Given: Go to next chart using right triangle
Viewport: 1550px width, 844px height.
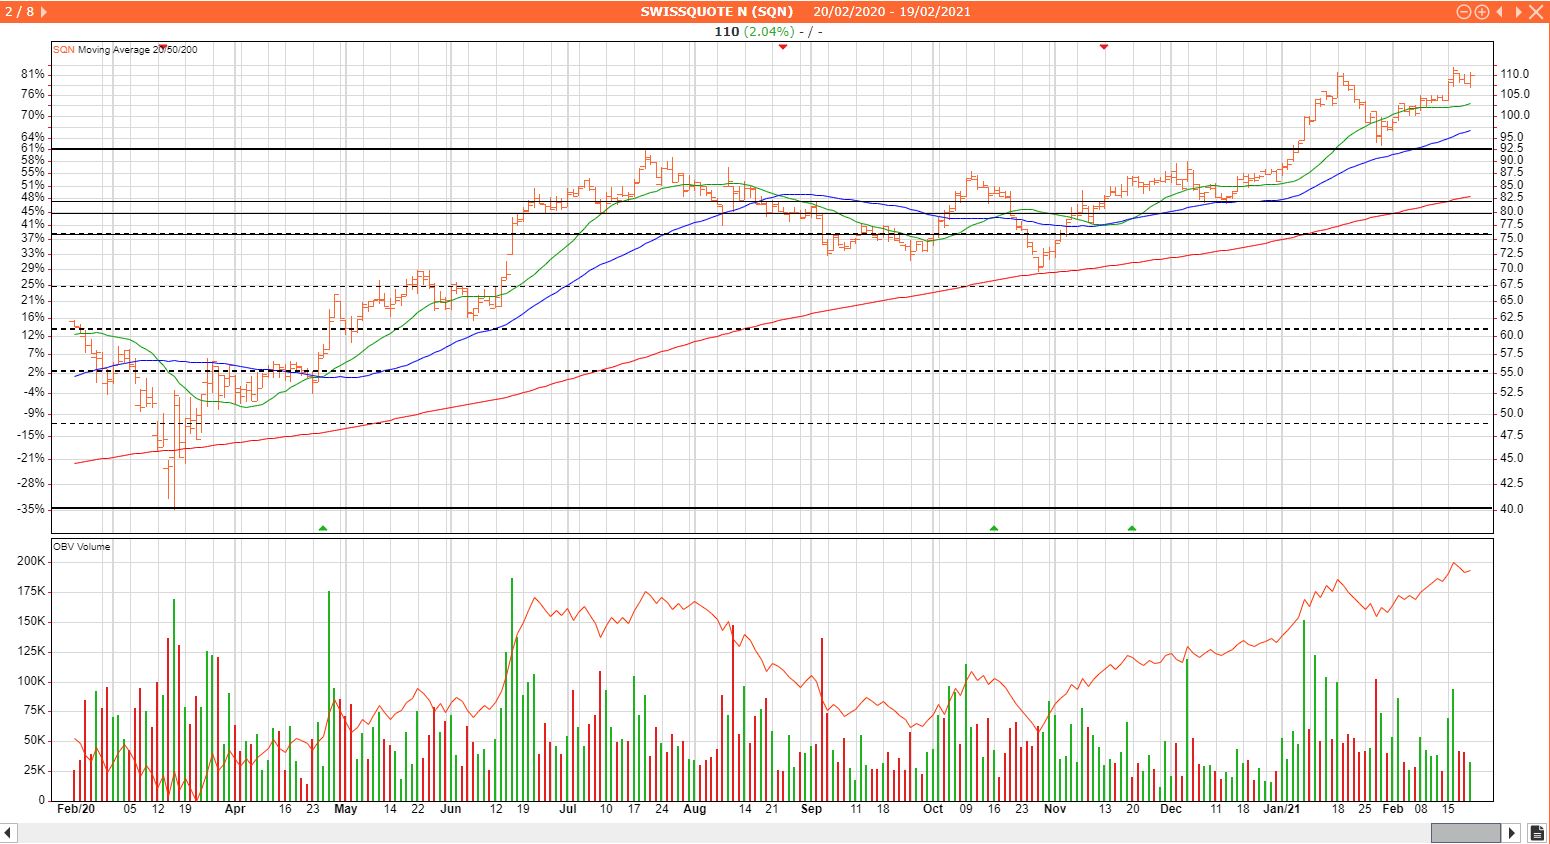Looking at the screenshot, I should coord(1516,12).
